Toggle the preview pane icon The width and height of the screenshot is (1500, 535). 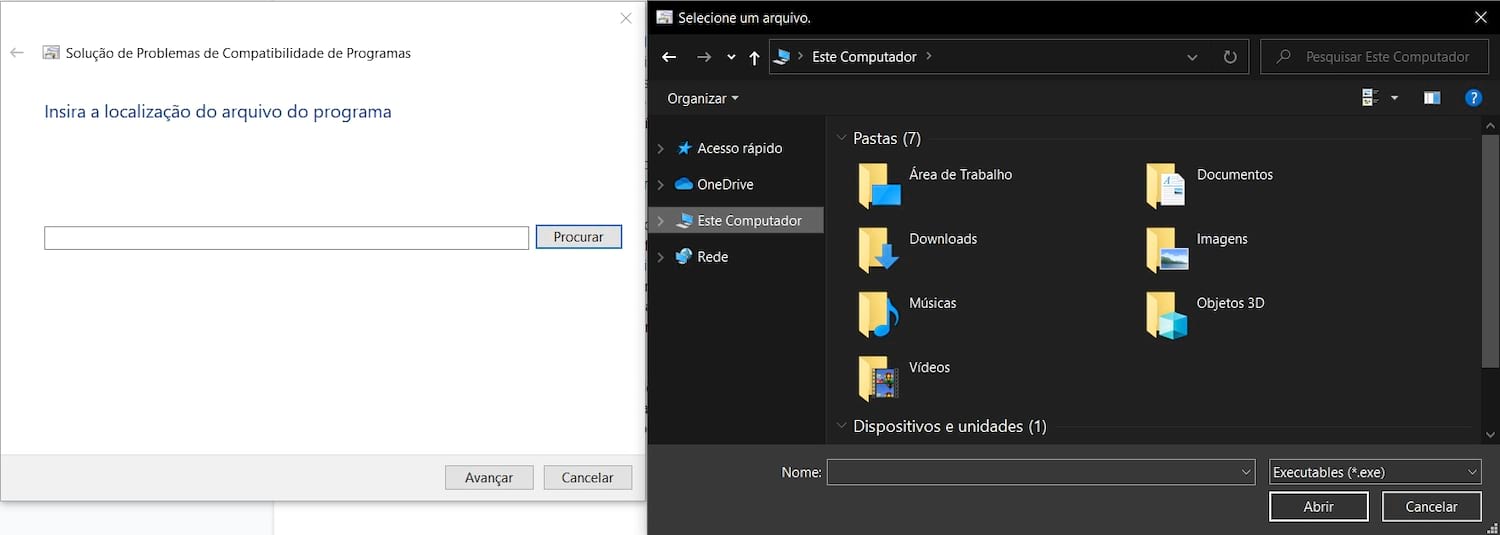tap(1432, 98)
